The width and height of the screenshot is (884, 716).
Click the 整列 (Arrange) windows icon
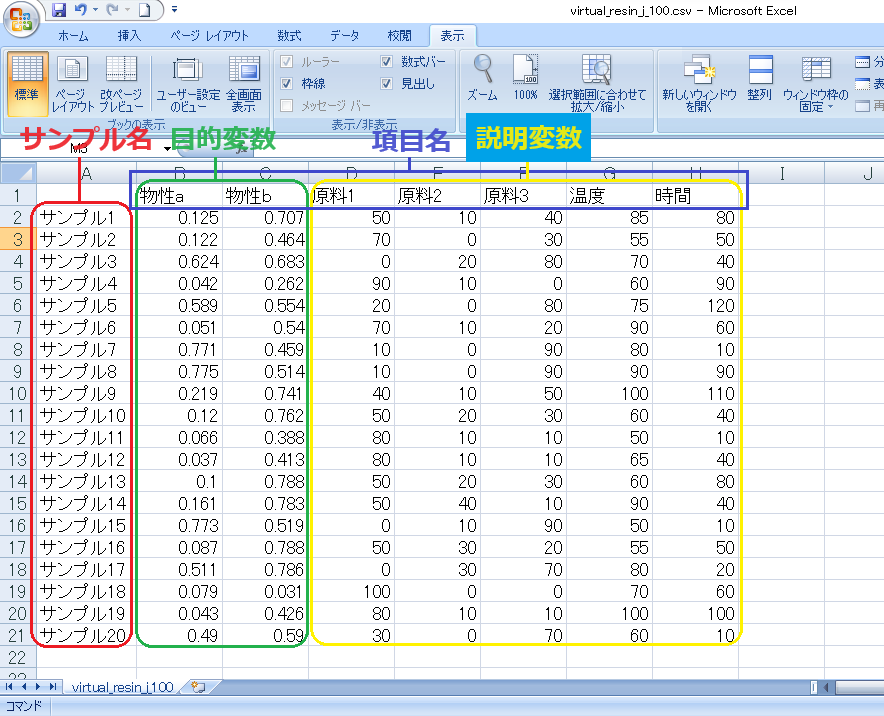click(x=759, y=80)
